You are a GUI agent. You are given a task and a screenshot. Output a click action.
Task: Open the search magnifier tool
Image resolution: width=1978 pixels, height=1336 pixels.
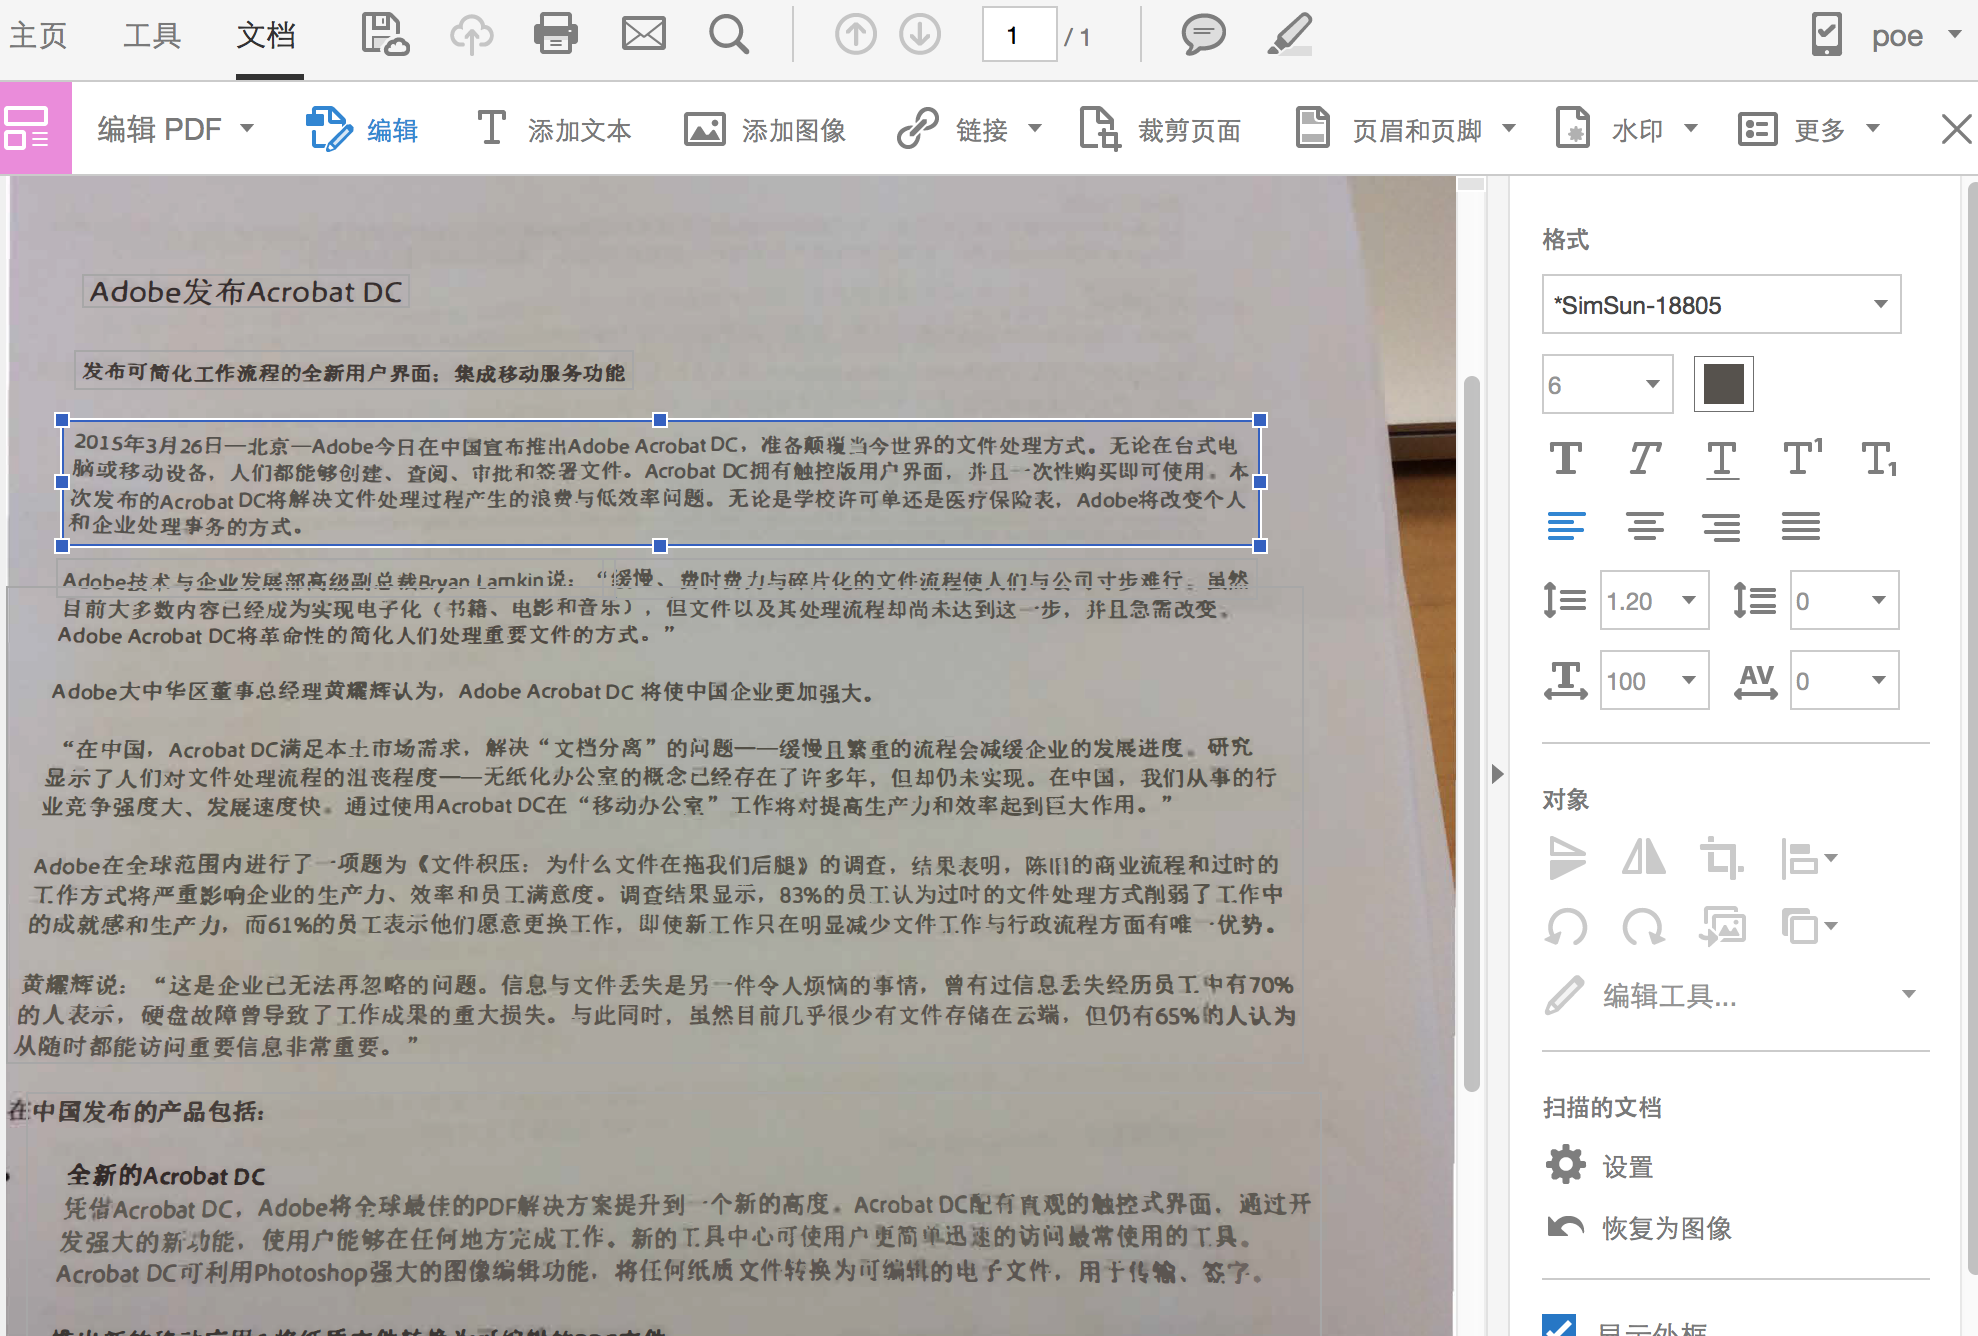coord(728,34)
